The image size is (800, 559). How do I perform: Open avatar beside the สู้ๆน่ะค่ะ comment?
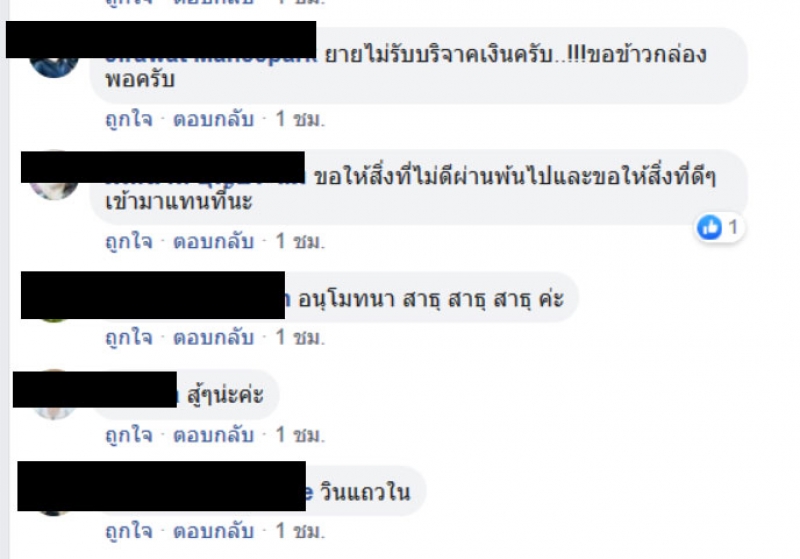pyautogui.click(x=54, y=412)
